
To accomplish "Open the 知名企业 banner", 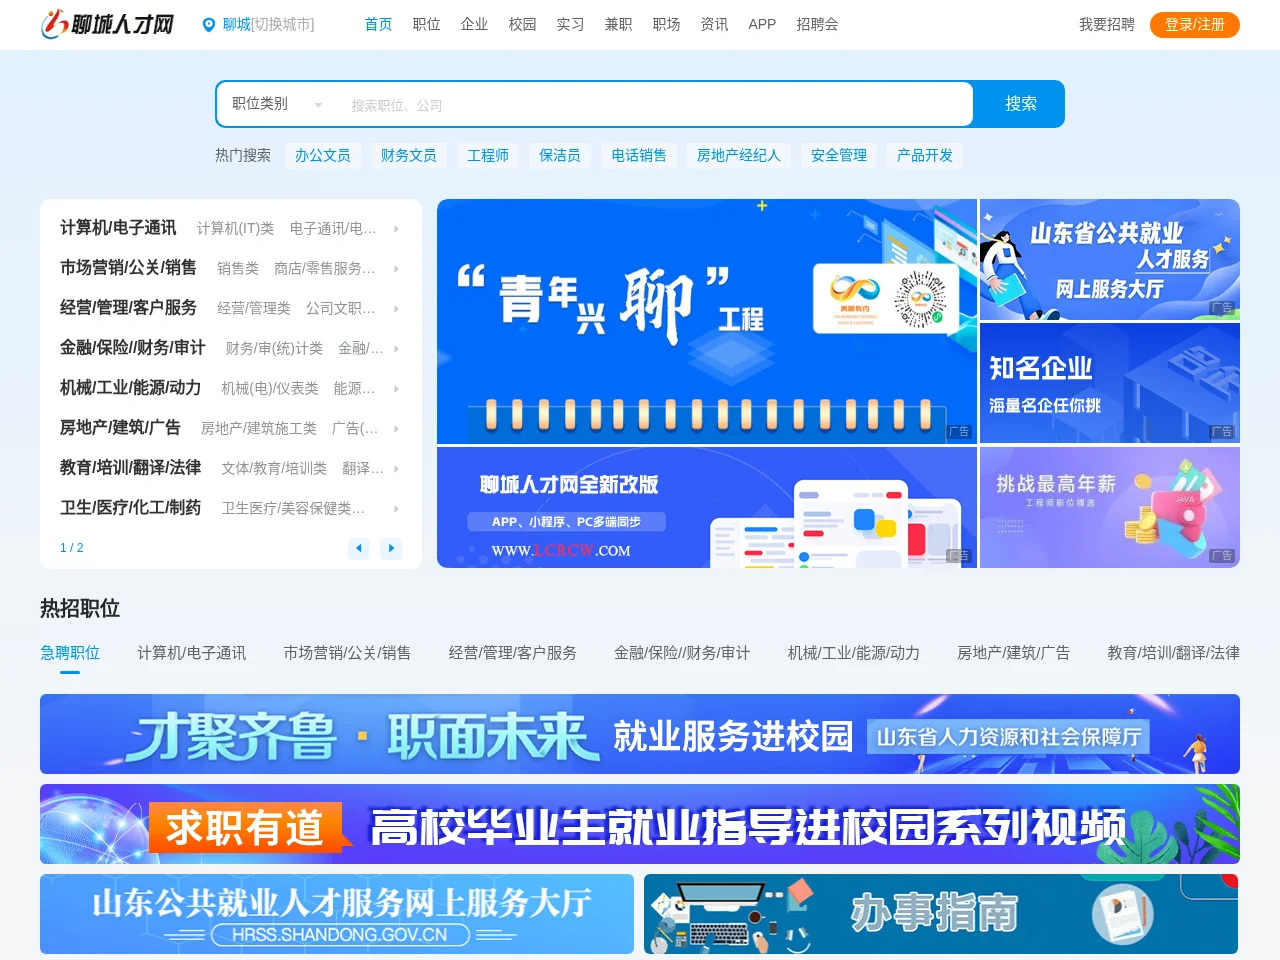I will click(1110, 383).
